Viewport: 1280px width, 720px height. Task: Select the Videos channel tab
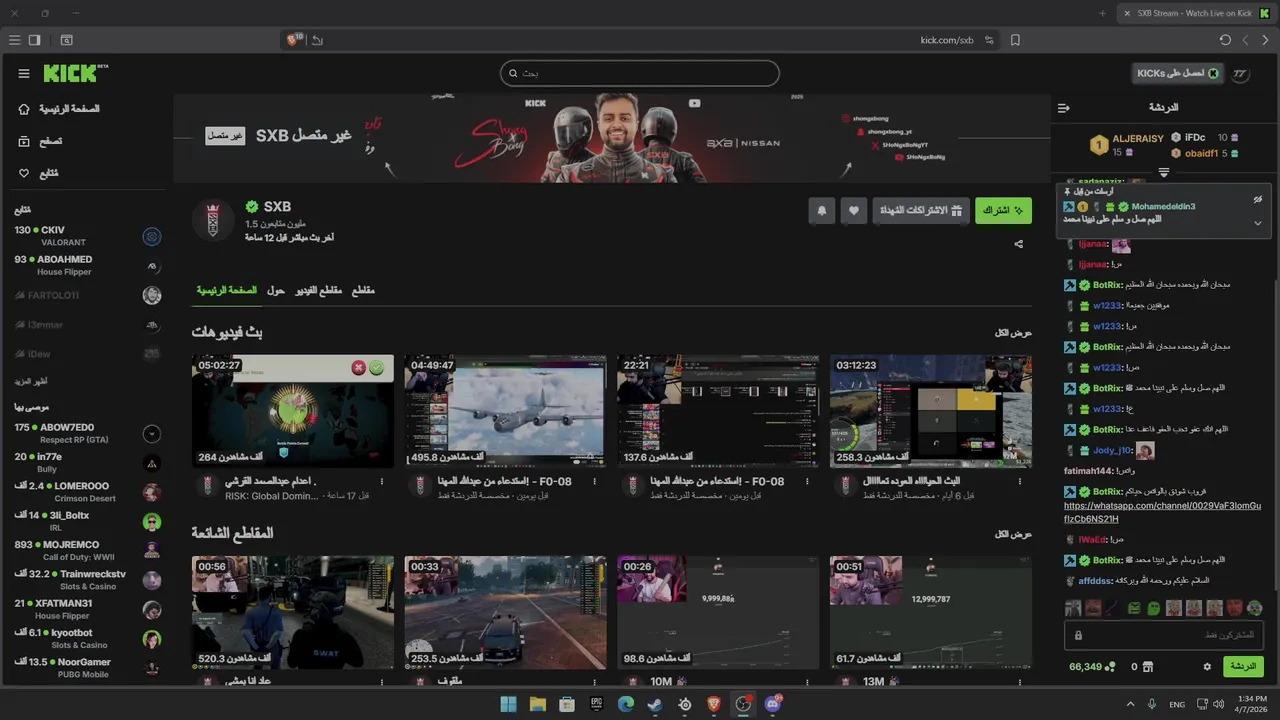tap(317, 290)
